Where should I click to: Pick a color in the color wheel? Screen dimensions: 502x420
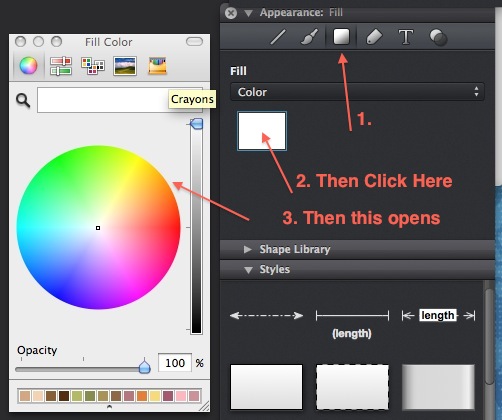98,227
